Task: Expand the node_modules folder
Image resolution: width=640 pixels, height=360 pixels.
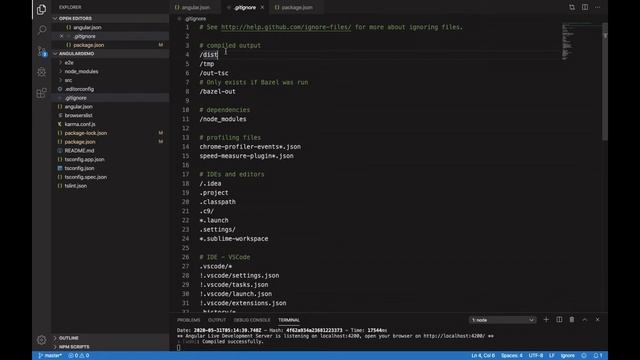Action: click(81, 71)
